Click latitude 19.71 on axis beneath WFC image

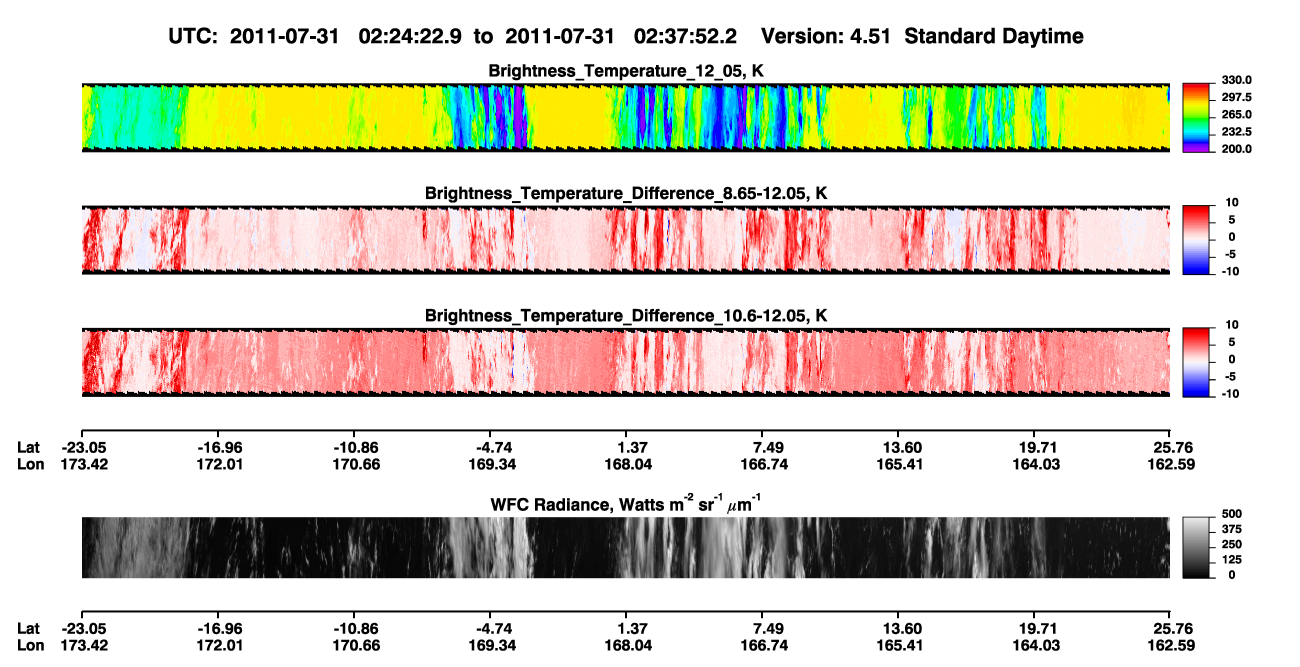coord(1036,629)
